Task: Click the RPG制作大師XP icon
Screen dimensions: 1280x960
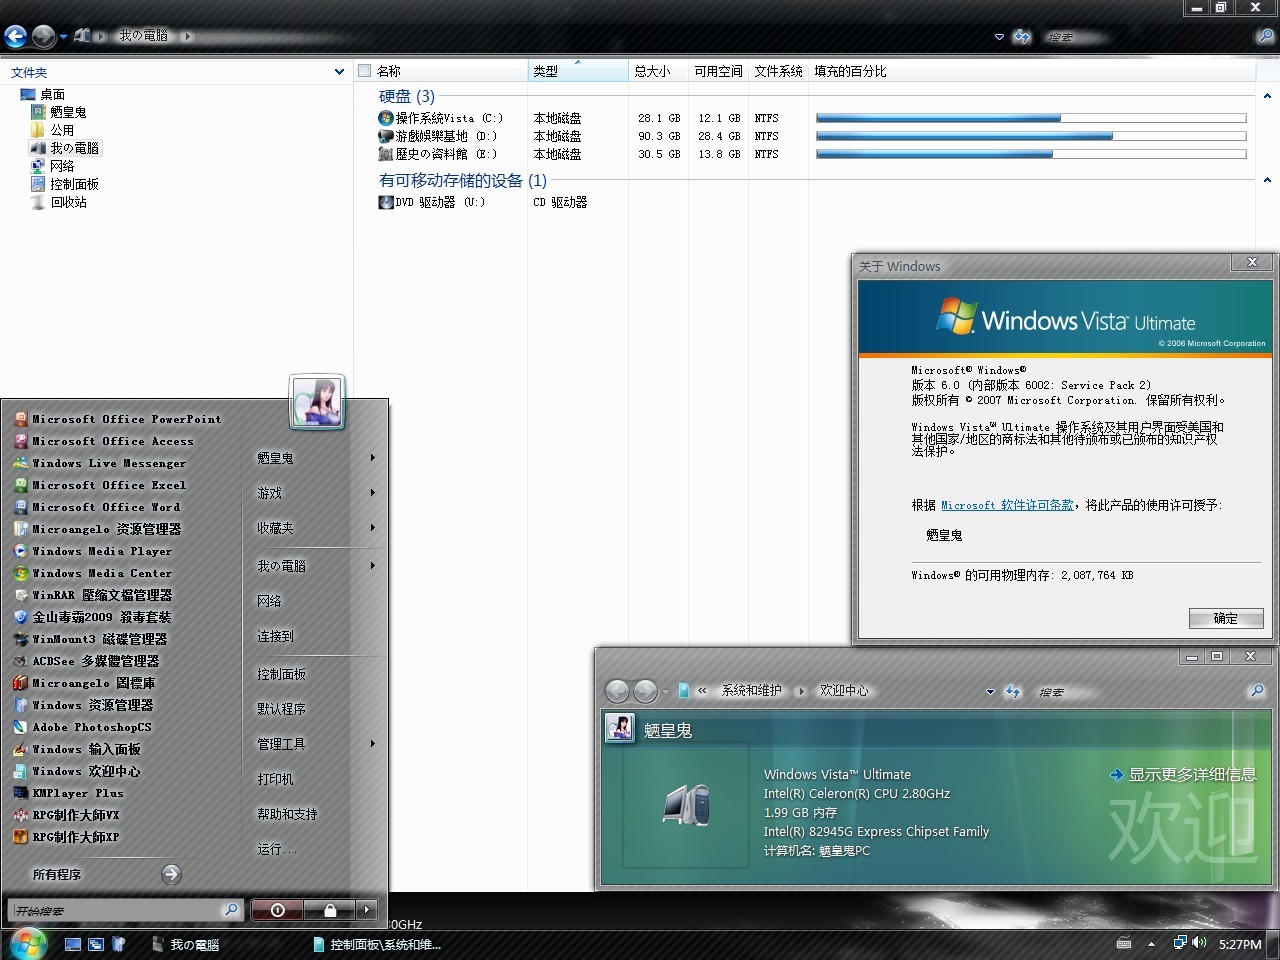Action: click(20, 837)
